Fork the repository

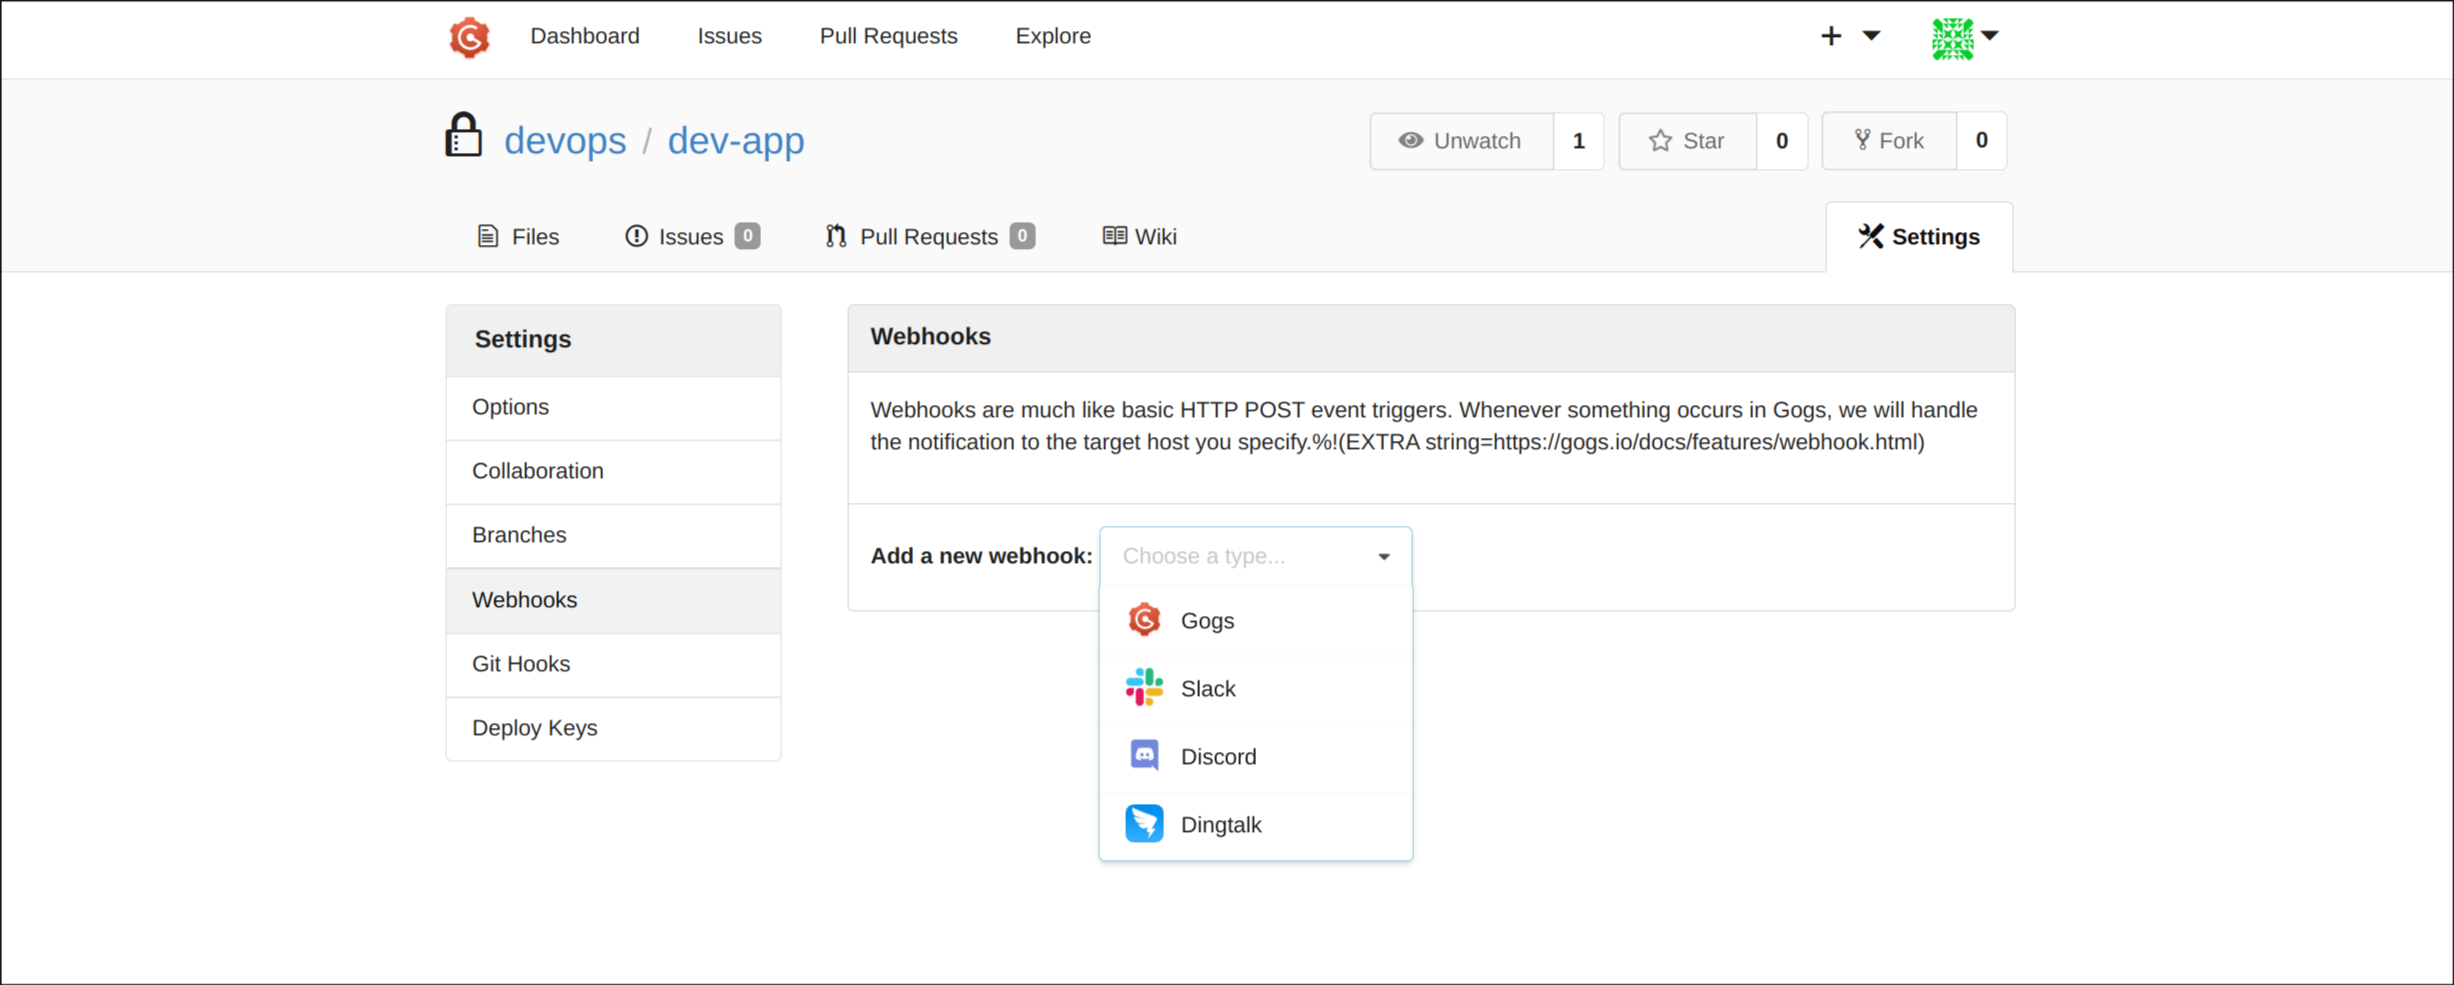[x=1889, y=141]
